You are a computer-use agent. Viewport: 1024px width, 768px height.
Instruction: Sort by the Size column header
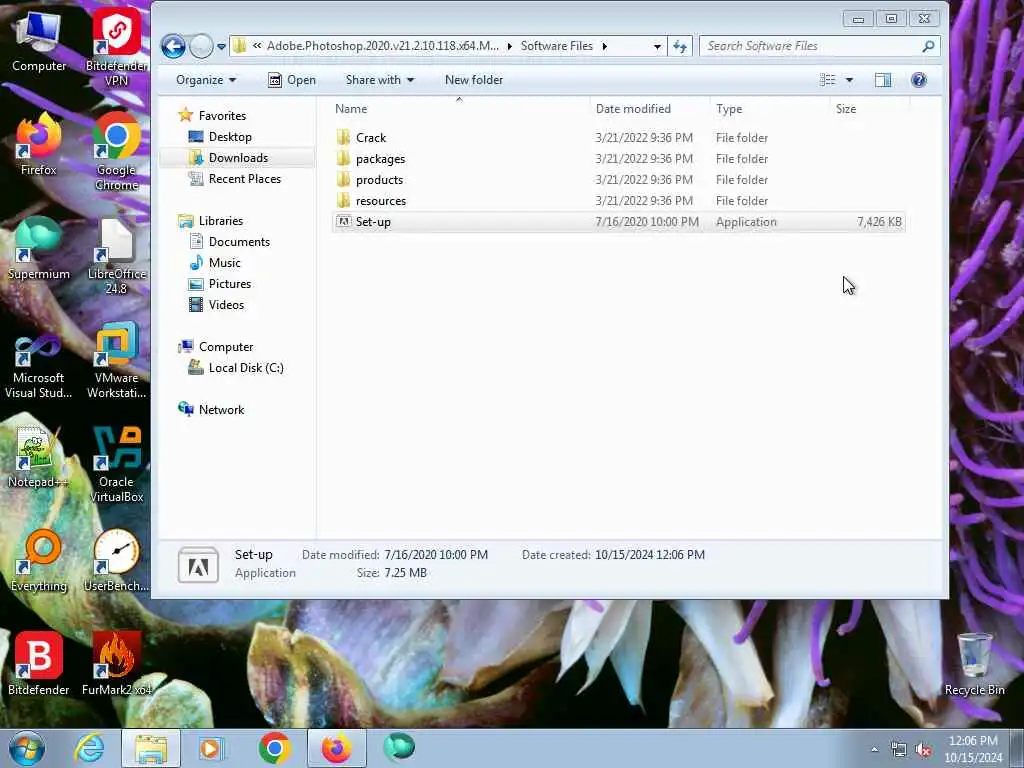pyautogui.click(x=869, y=109)
